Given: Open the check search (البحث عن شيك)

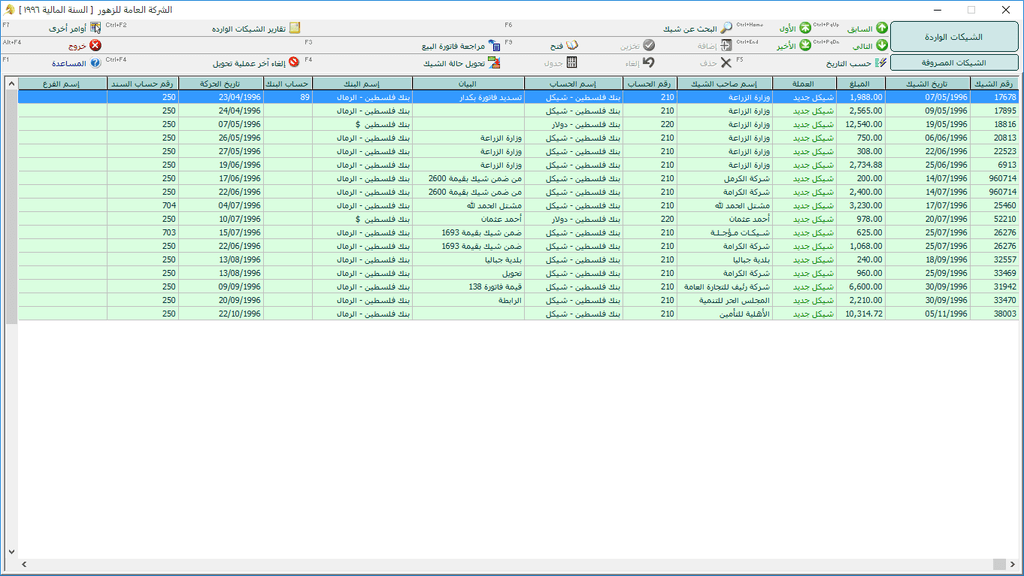Looking at the screenshot, I should coord(698,29).
